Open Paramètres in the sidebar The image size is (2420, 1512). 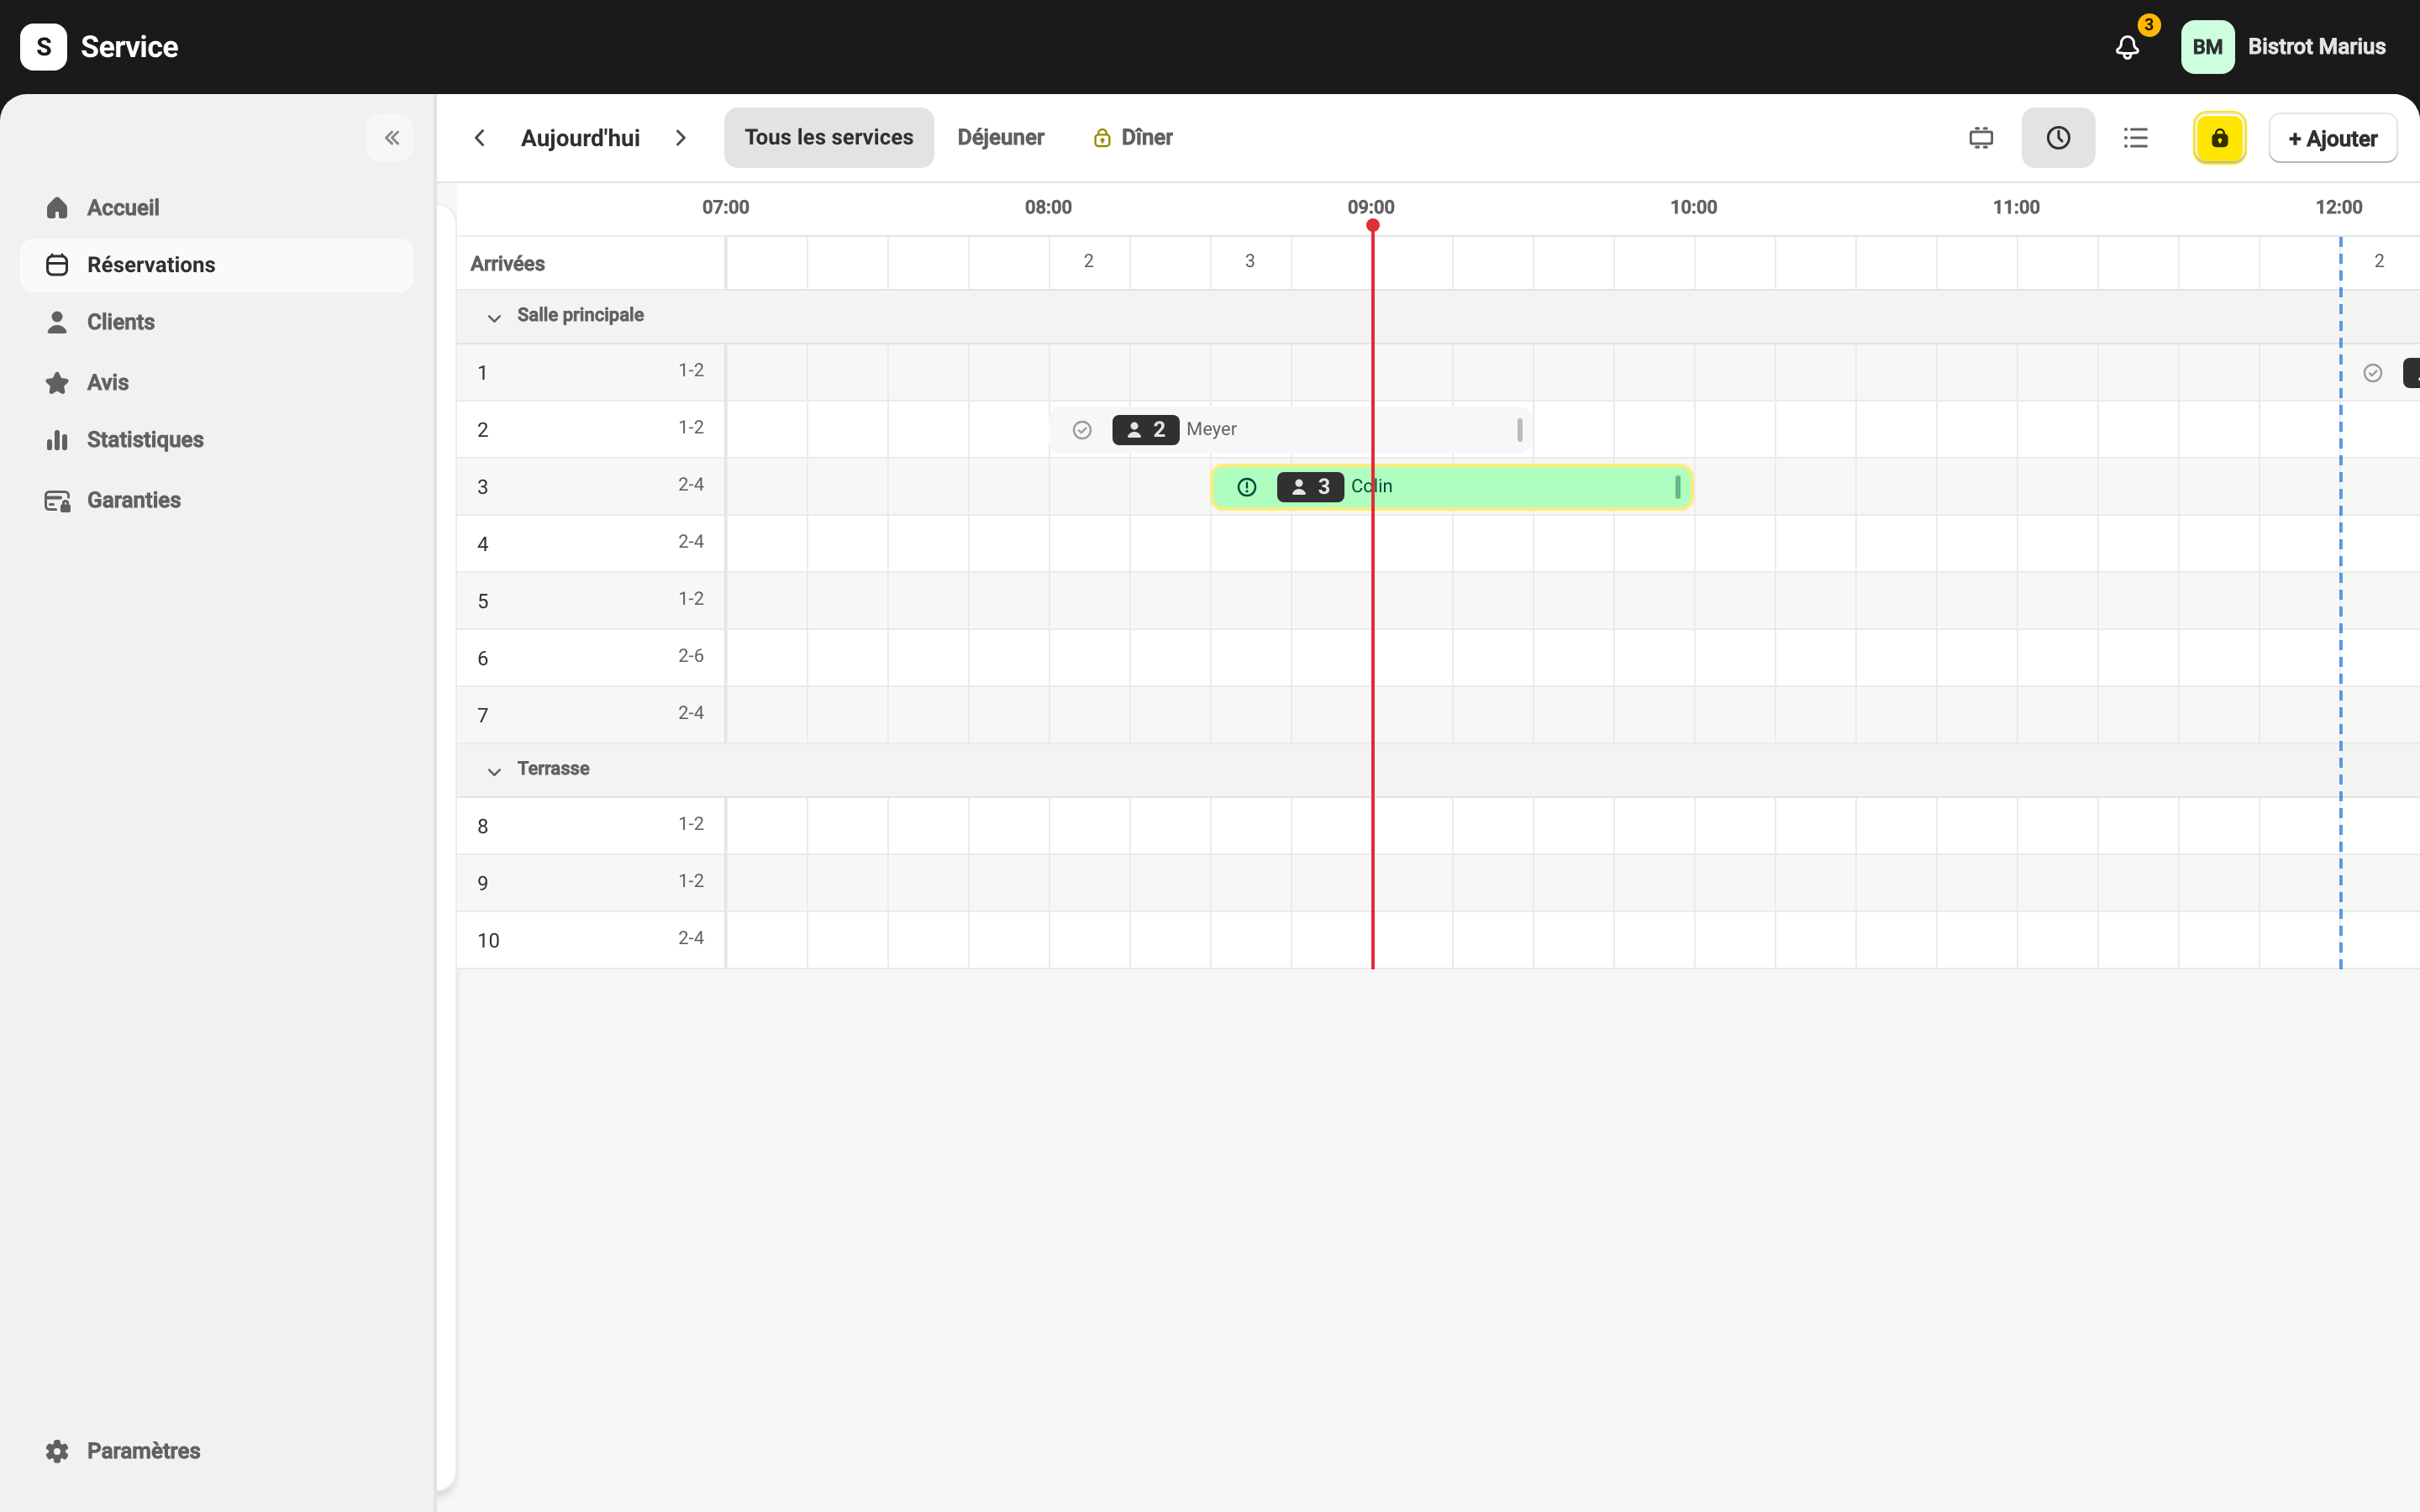coord(217,1451)
